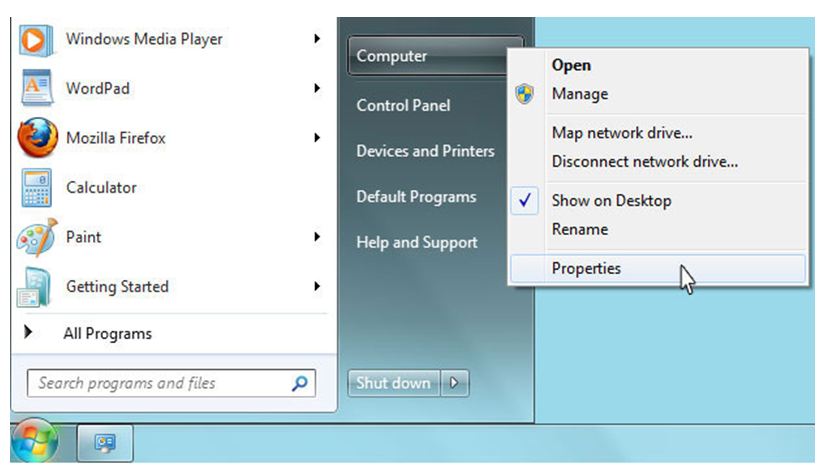The image size is (828, 465).
Task: Choose Manage from the context menu
Action: [x=580, y=94]
